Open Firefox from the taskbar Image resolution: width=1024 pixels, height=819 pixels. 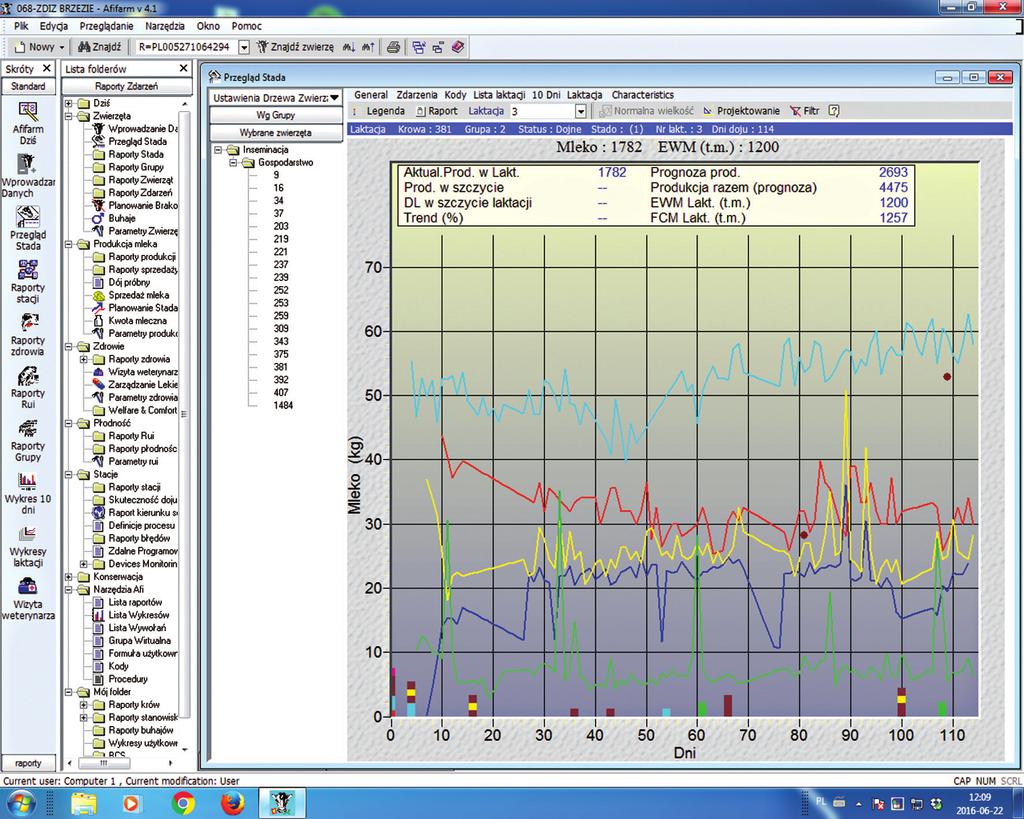click(x=233, y=803)
